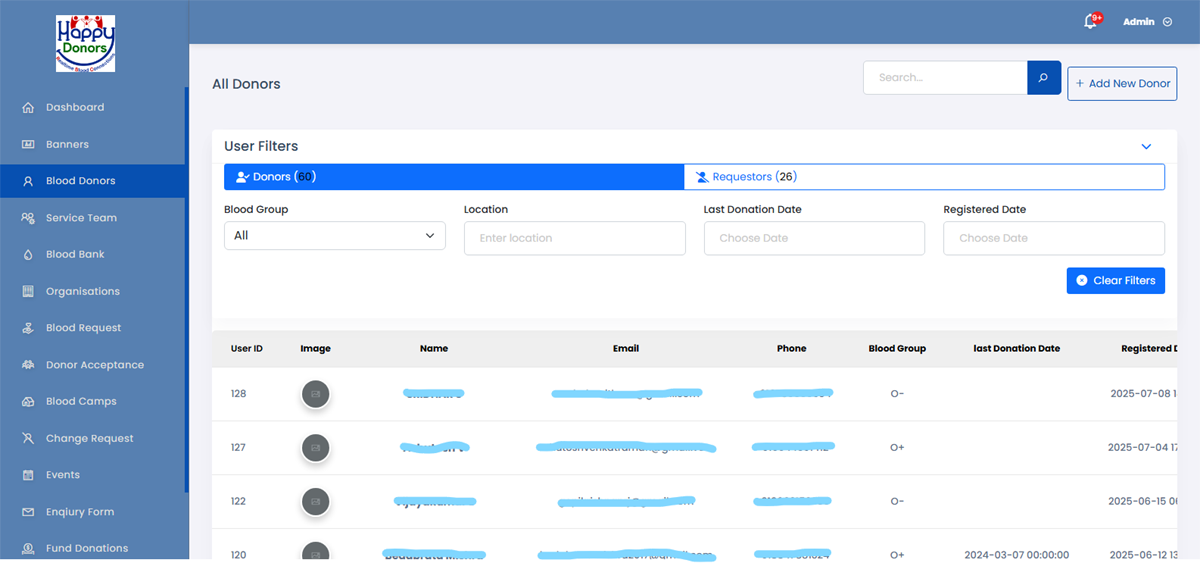Click the Happy Donors logo
Viewport: 1200px width, 563px height.
point(85,43)
